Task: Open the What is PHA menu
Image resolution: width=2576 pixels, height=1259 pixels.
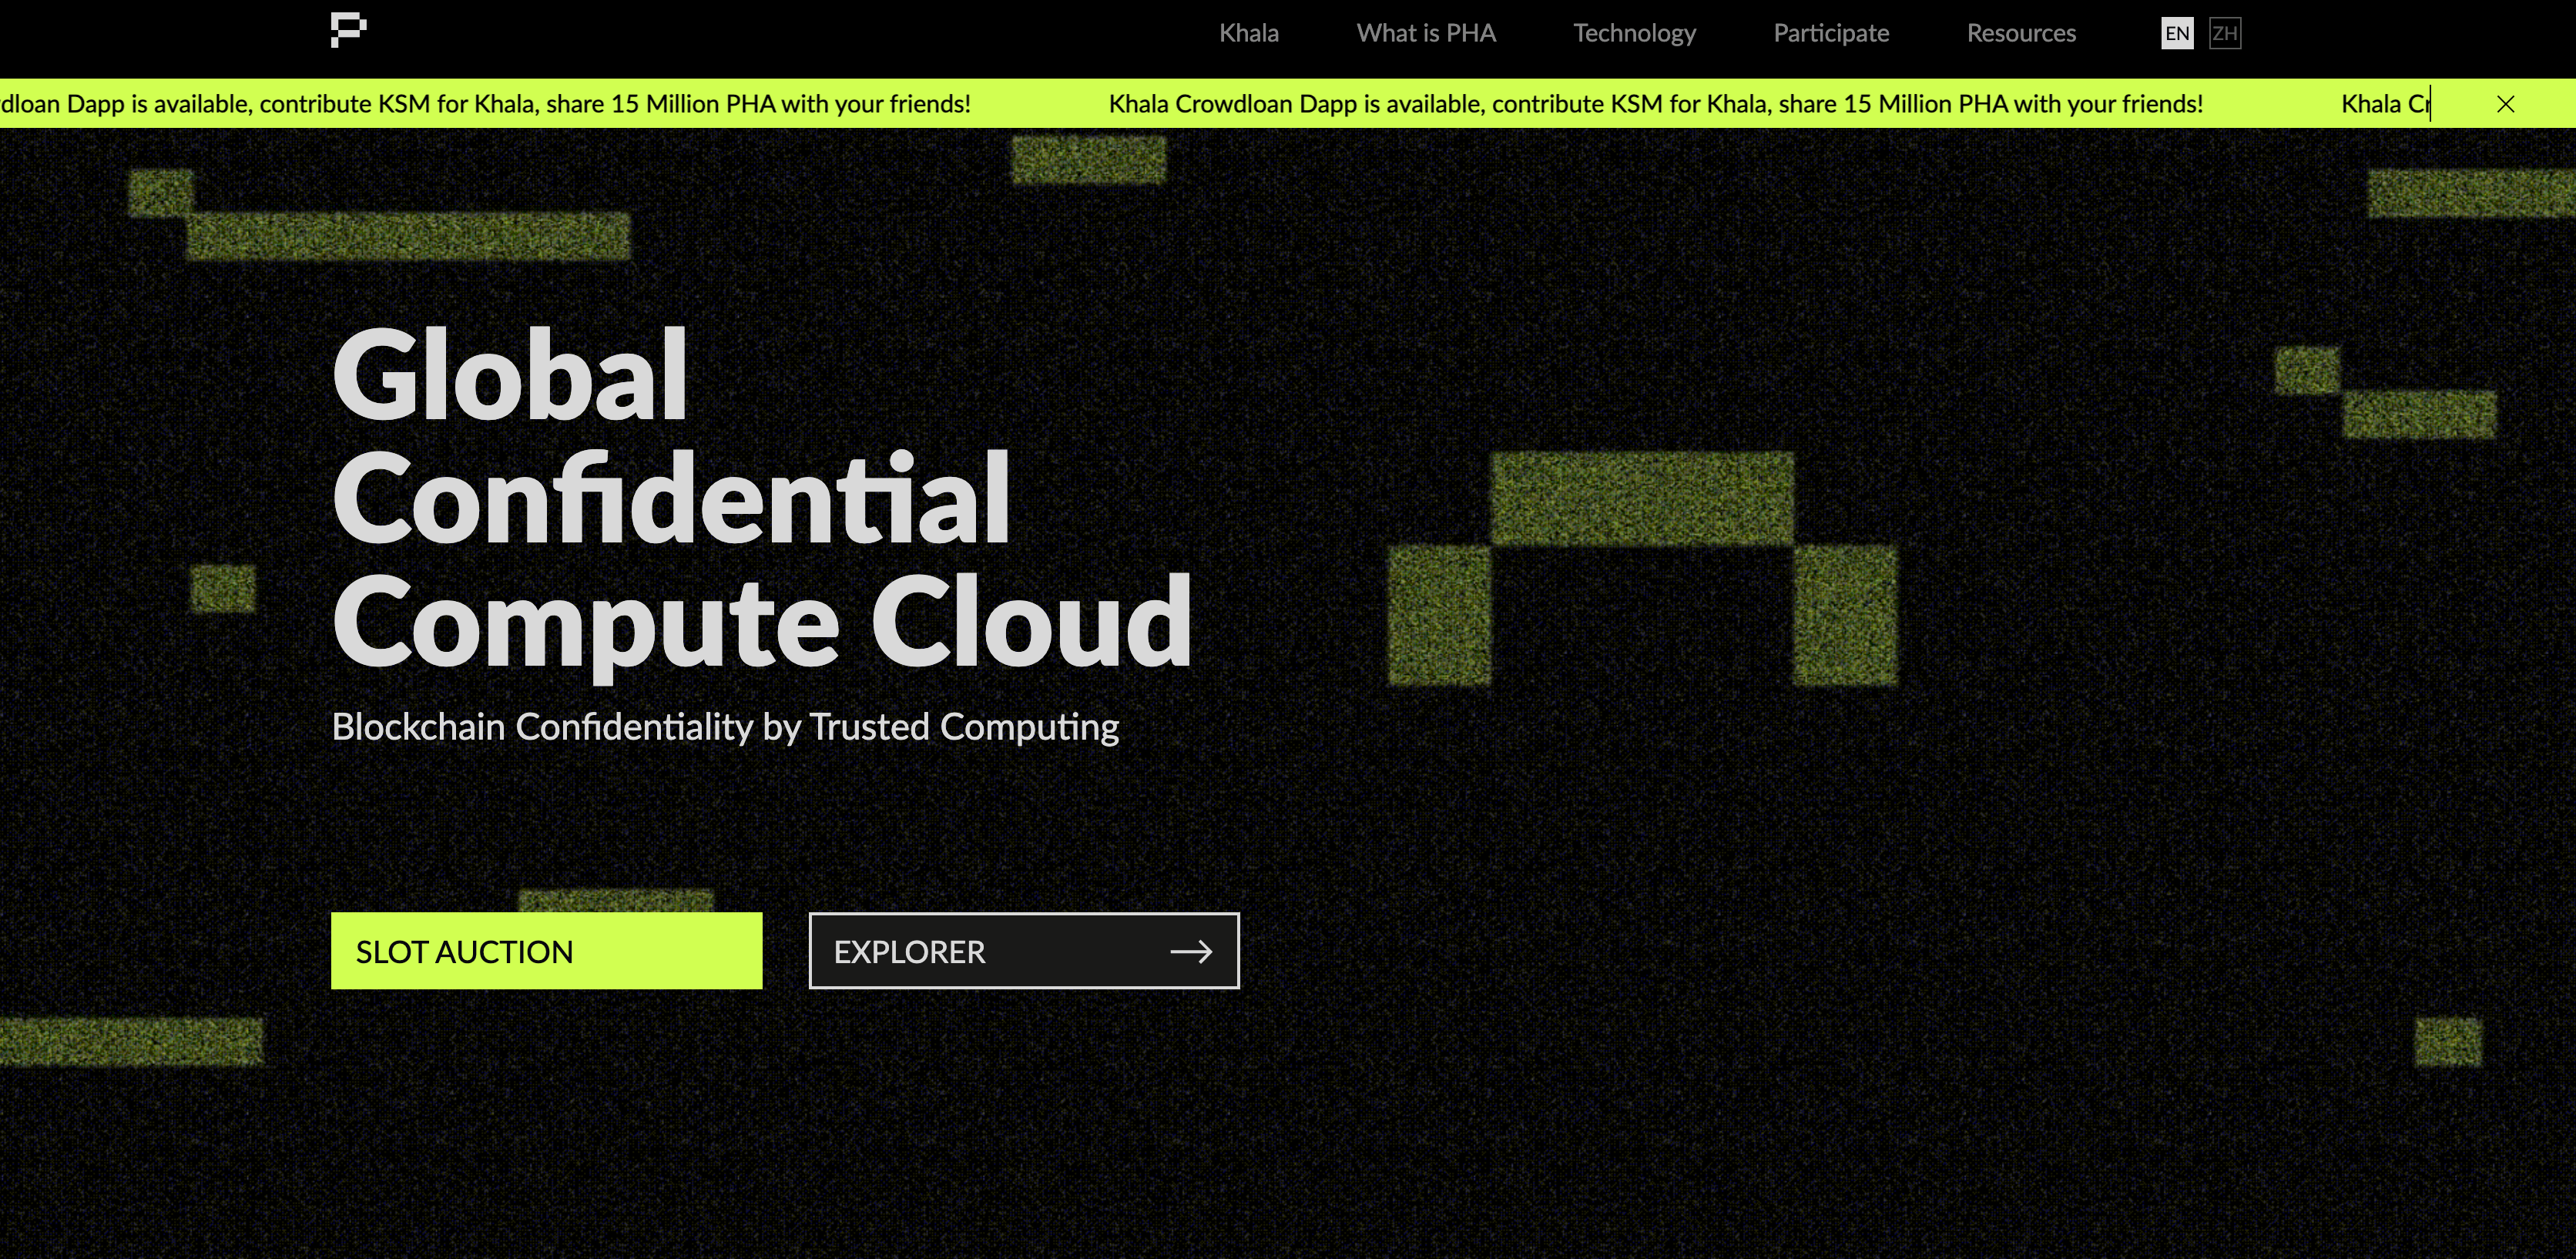Action: pos(1425,34)
